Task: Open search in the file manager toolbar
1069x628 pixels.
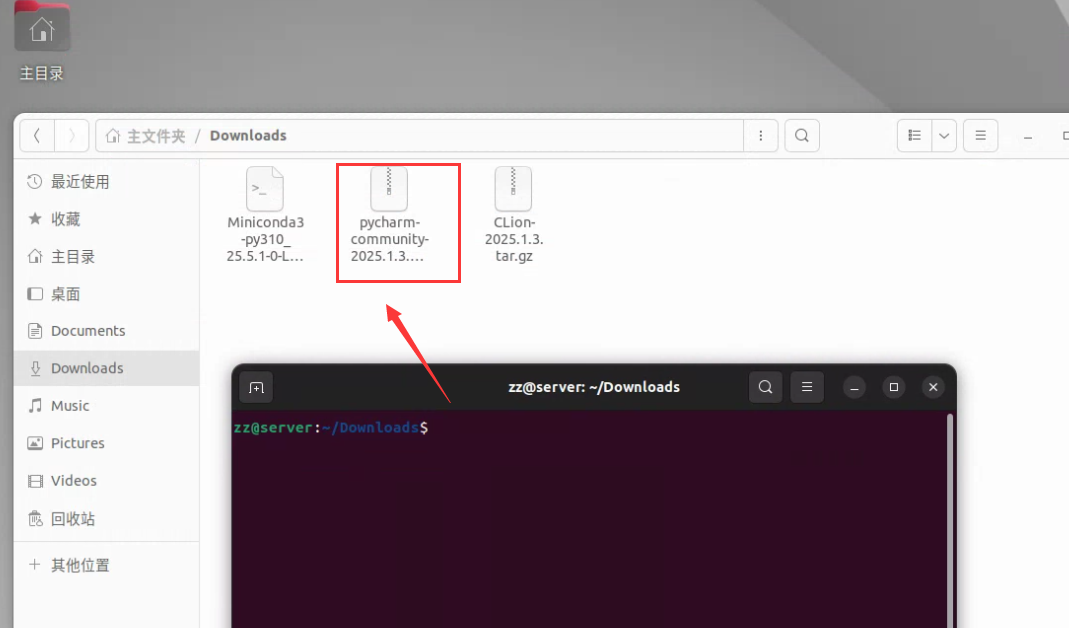Action: pos(801,135)
